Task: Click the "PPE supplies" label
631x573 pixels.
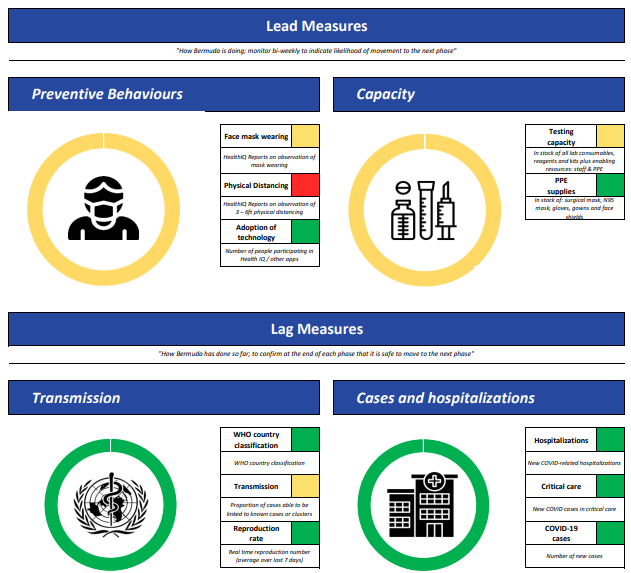Action: (x=561, y=186)
